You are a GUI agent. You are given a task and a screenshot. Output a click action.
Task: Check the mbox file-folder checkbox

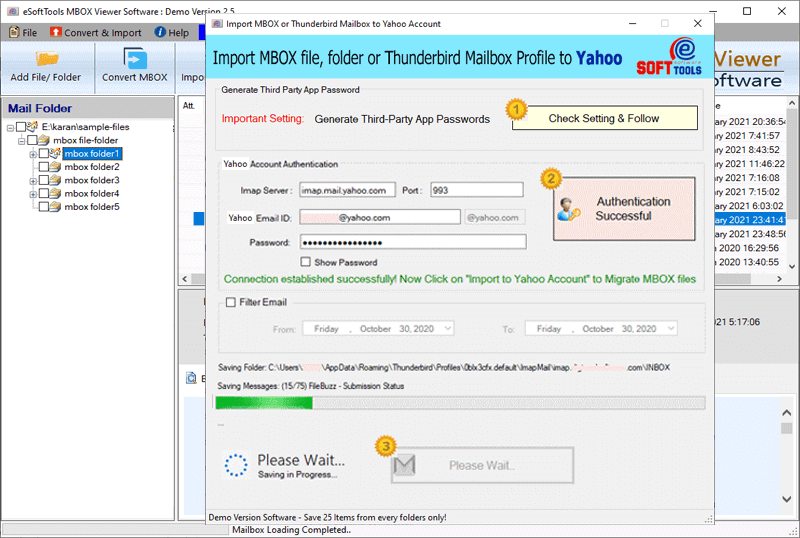tap(32, 140)
